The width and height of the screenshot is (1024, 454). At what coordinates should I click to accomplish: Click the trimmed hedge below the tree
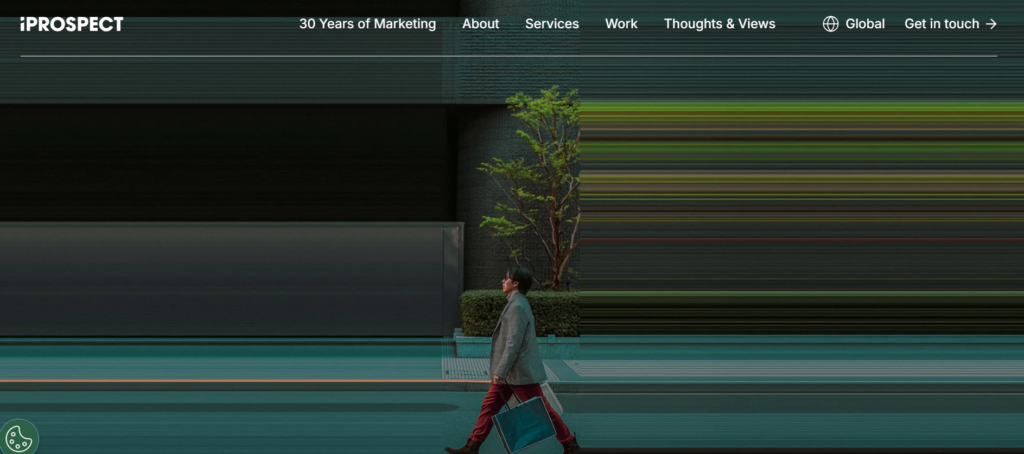pyautogui.click(x=519, y=313)
